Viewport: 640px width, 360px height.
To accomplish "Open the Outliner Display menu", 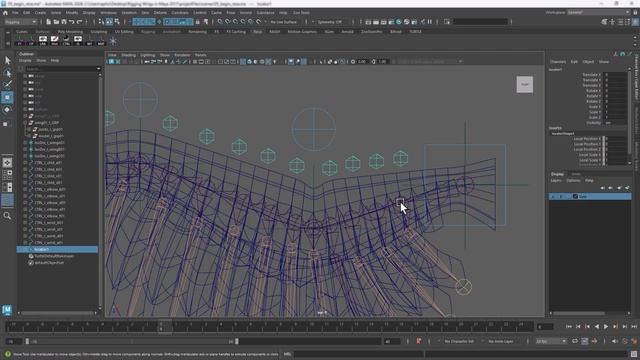I will coord(25,60).
